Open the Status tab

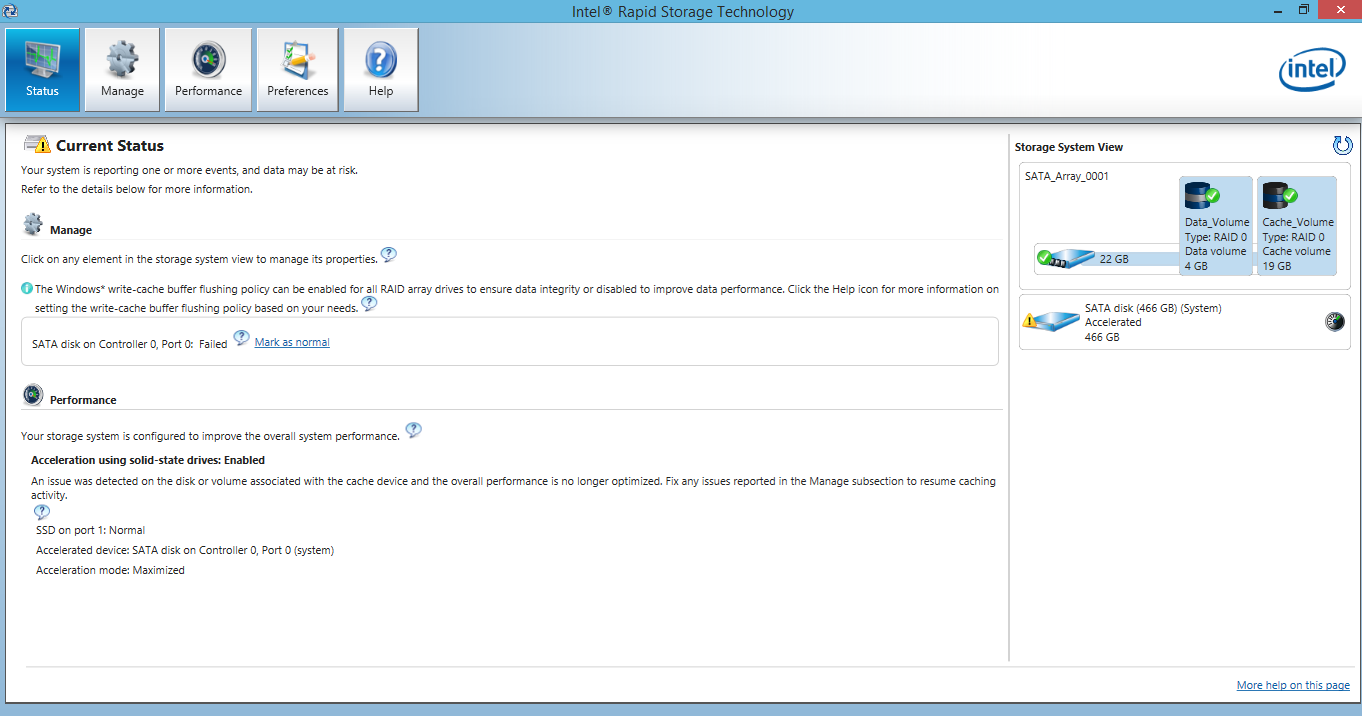tap(43, 69)
